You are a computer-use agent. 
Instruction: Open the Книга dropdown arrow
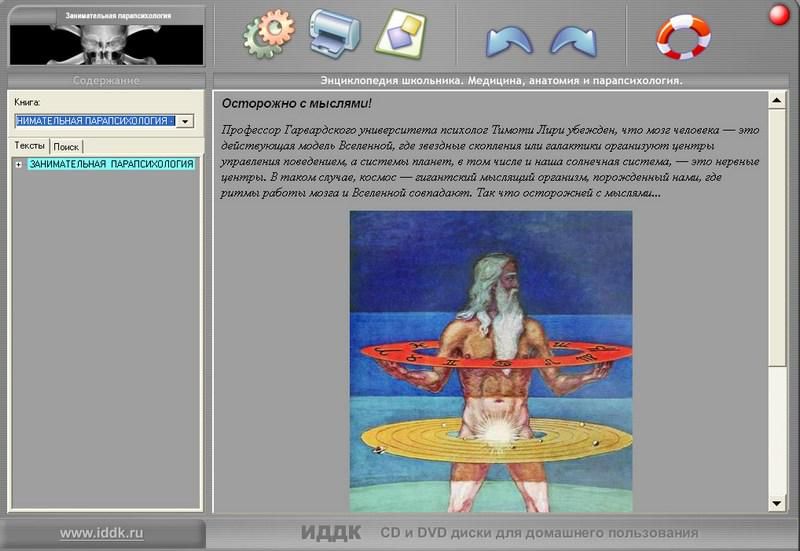tap(185, 121)
